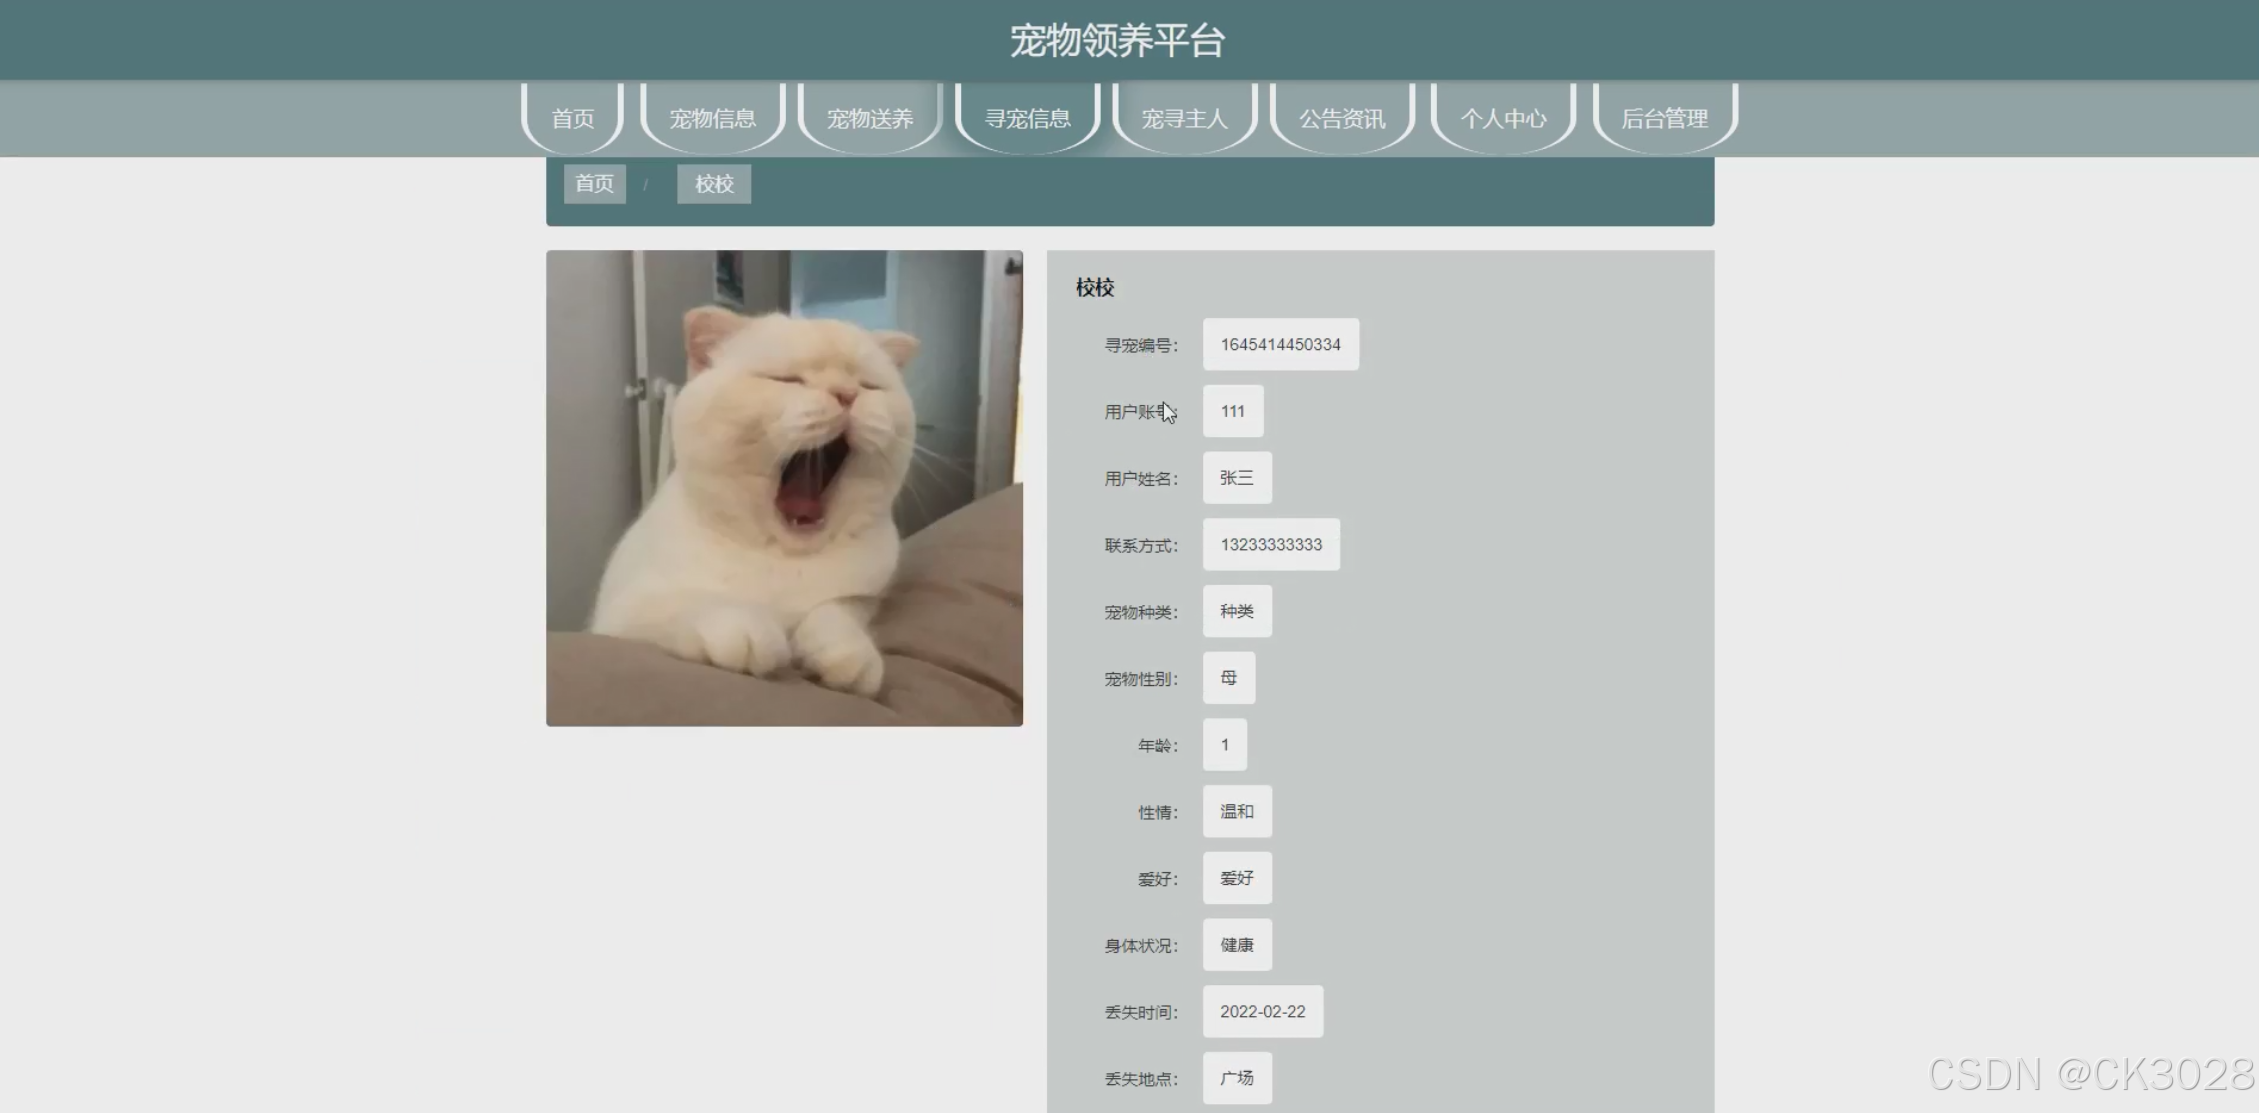Viewport: 2259px width, 1113px height.
Task: Click the 首页 breadcrumb link
Action: [594, 184]
